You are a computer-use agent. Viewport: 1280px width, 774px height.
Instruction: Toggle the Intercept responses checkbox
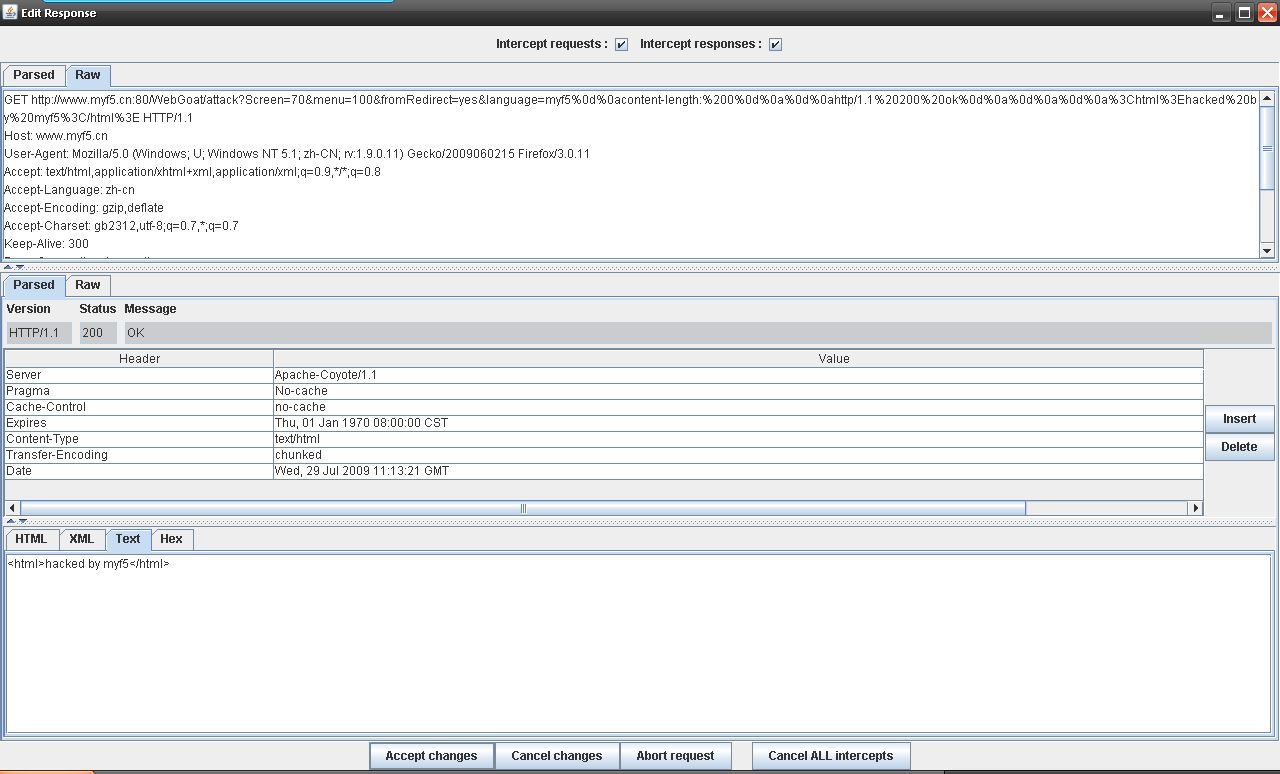point(775,44)
